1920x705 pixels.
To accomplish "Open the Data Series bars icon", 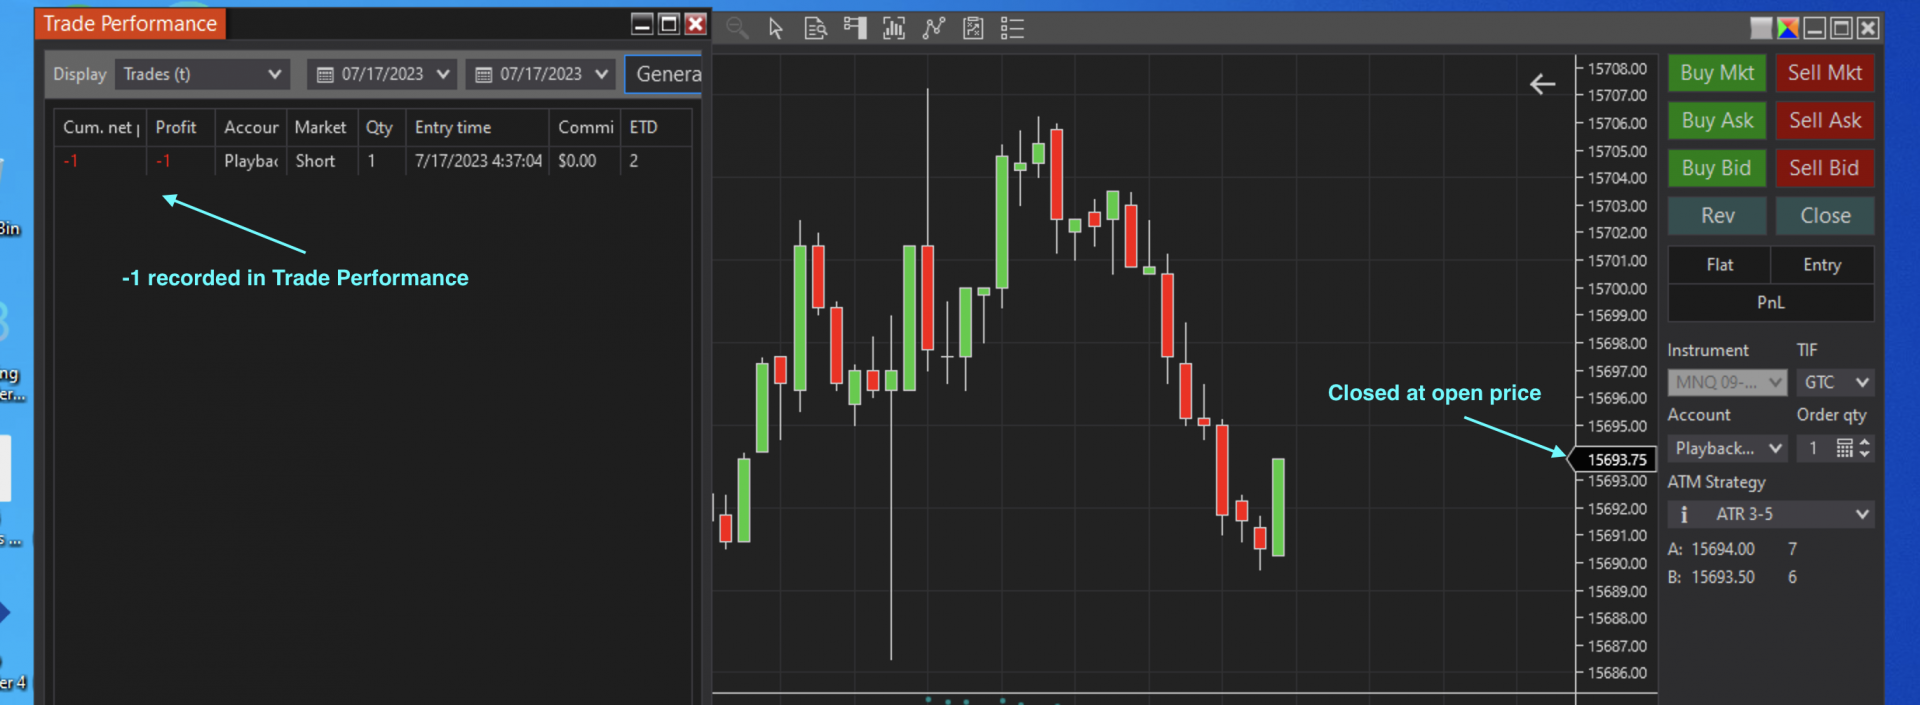I will point(894,28).
